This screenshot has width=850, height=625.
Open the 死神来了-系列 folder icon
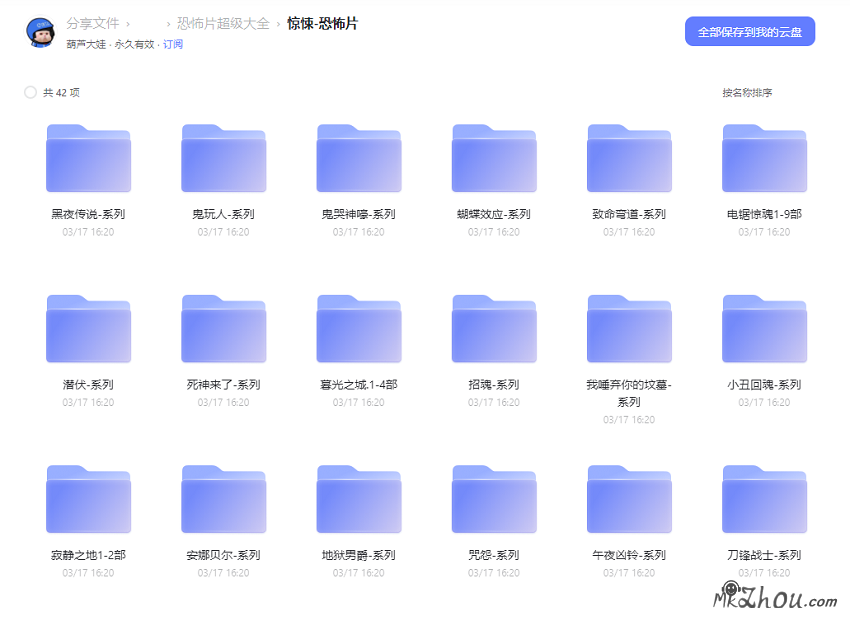point(223,329)
